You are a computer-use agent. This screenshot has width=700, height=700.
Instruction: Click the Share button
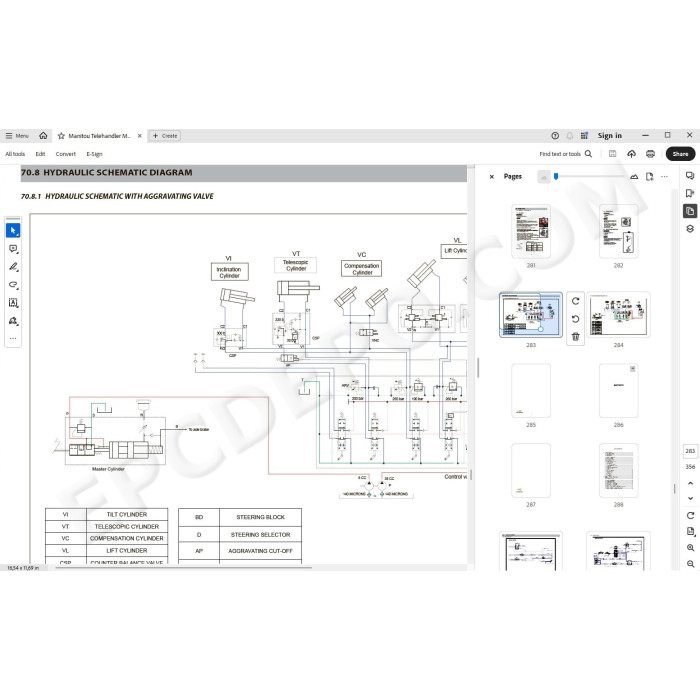680,154
